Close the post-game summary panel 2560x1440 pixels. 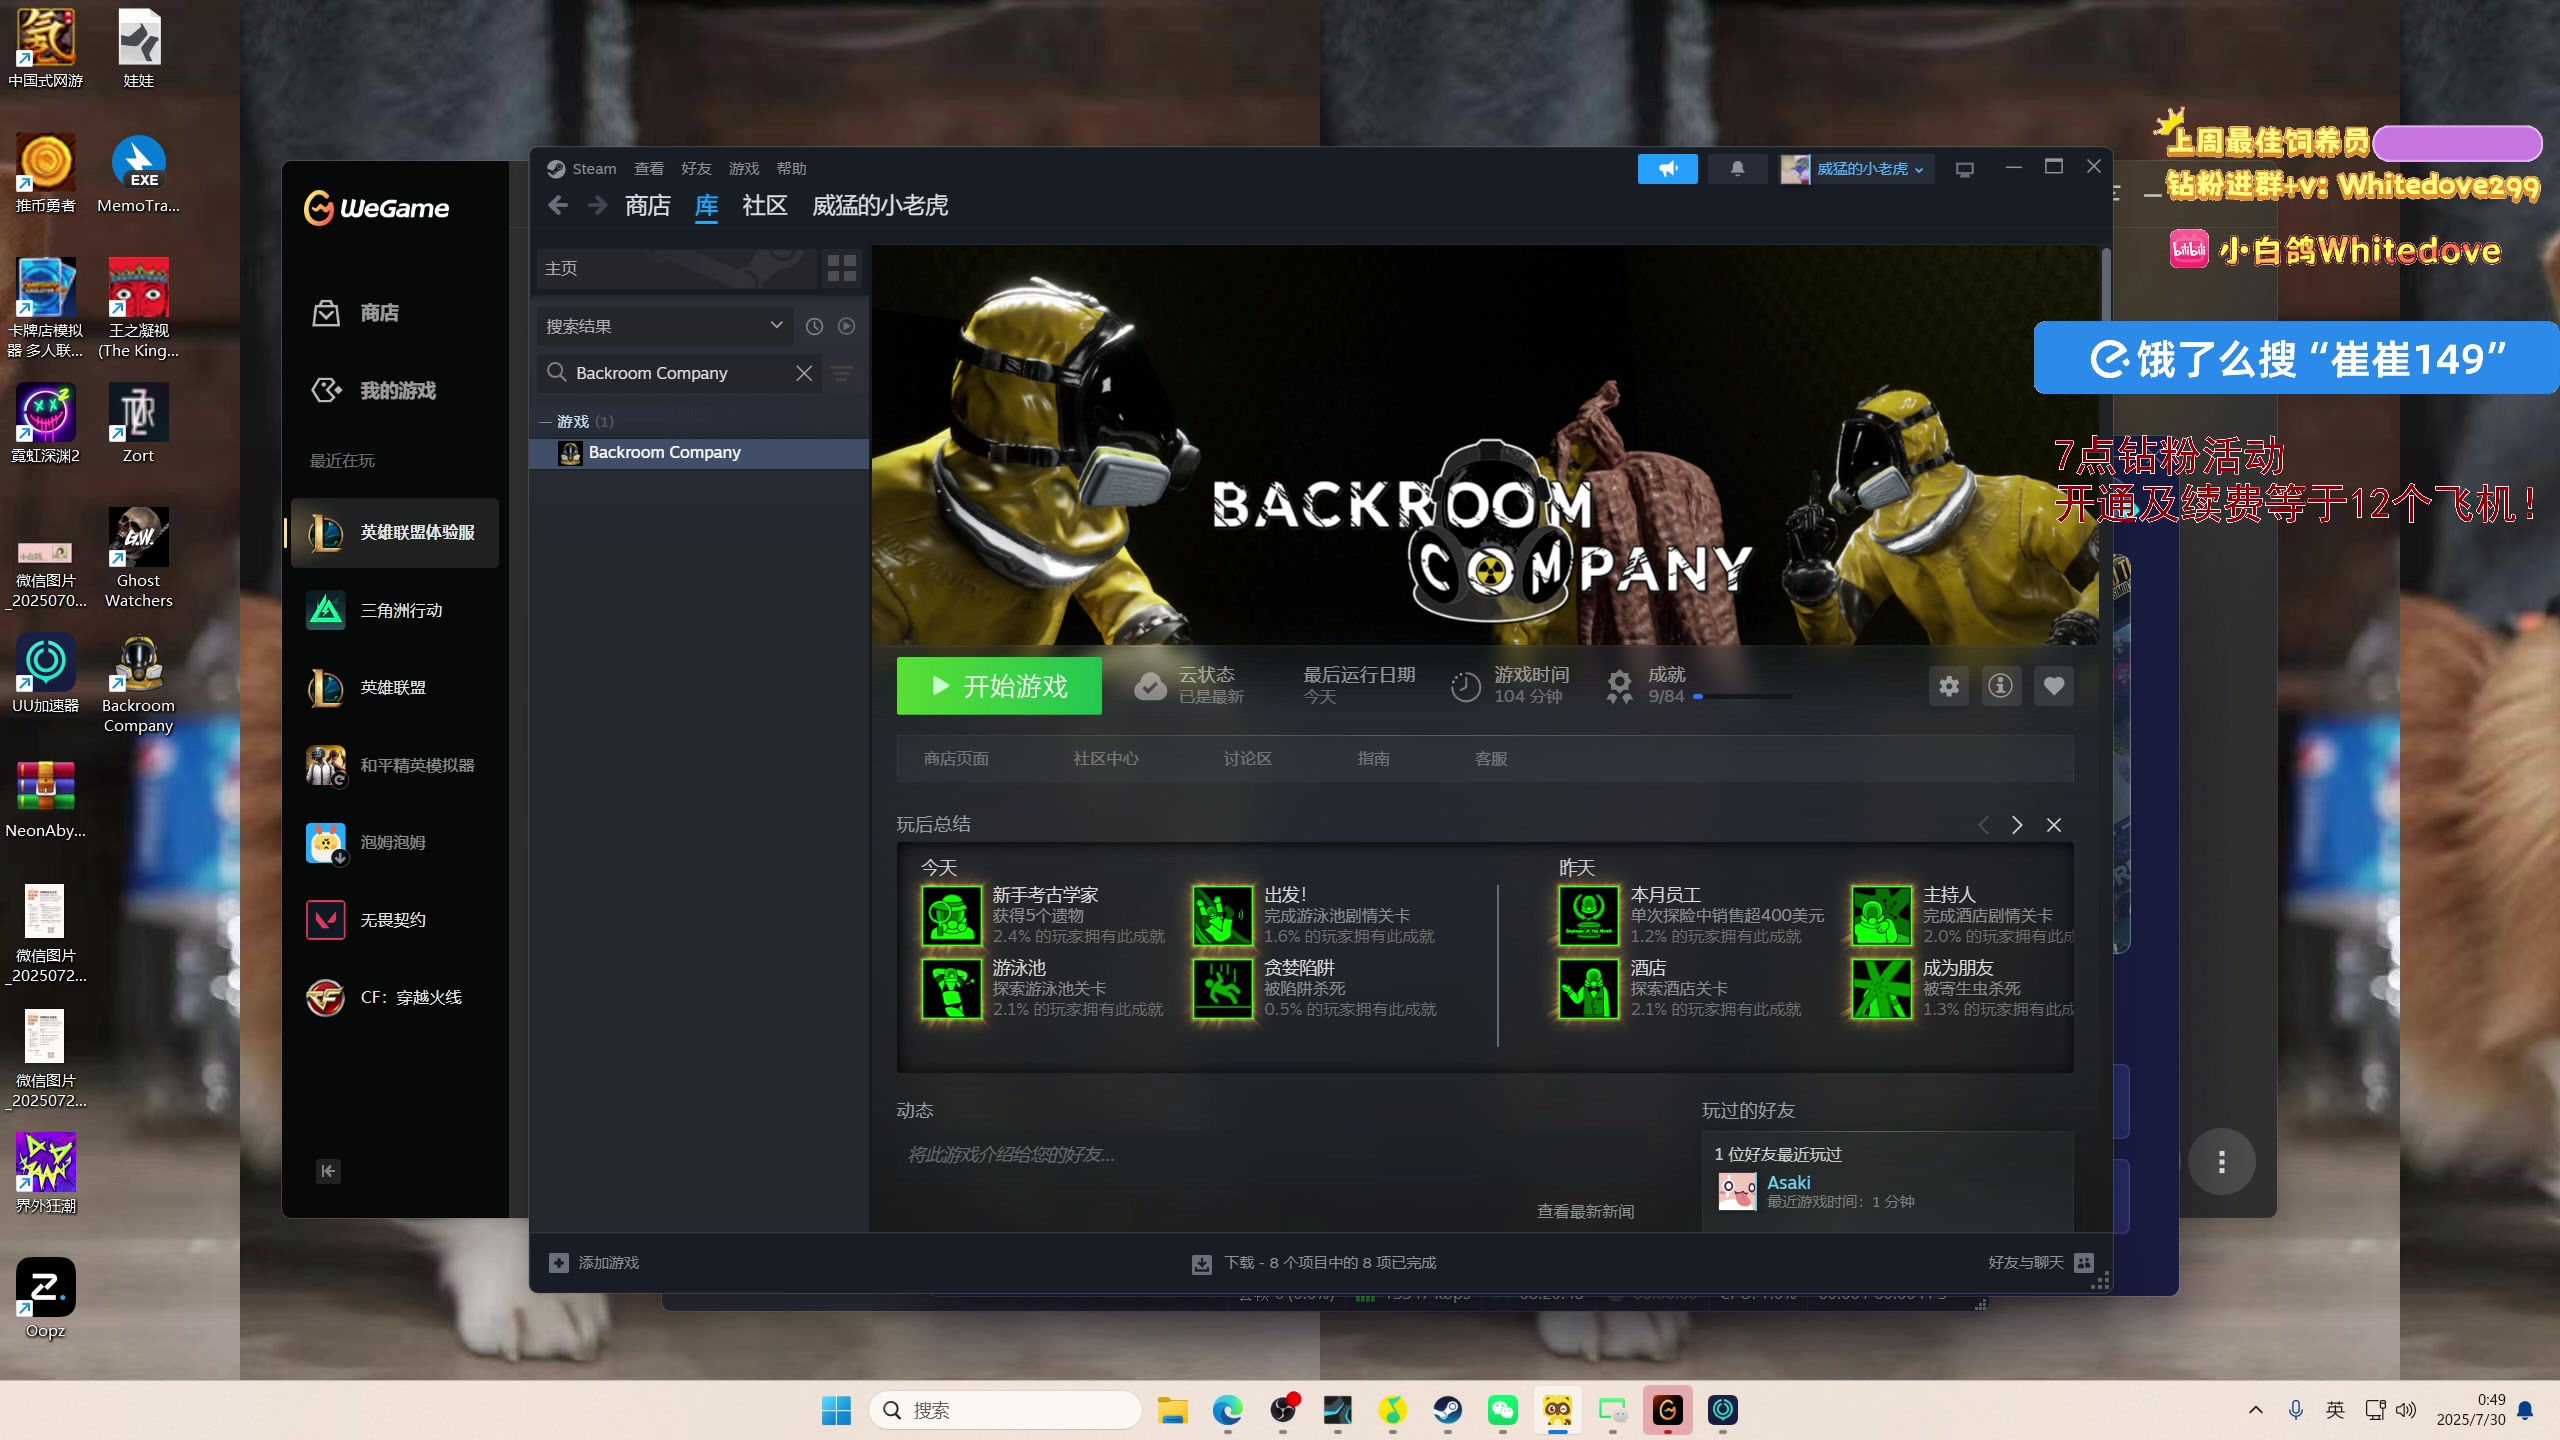coord(2053,825)
